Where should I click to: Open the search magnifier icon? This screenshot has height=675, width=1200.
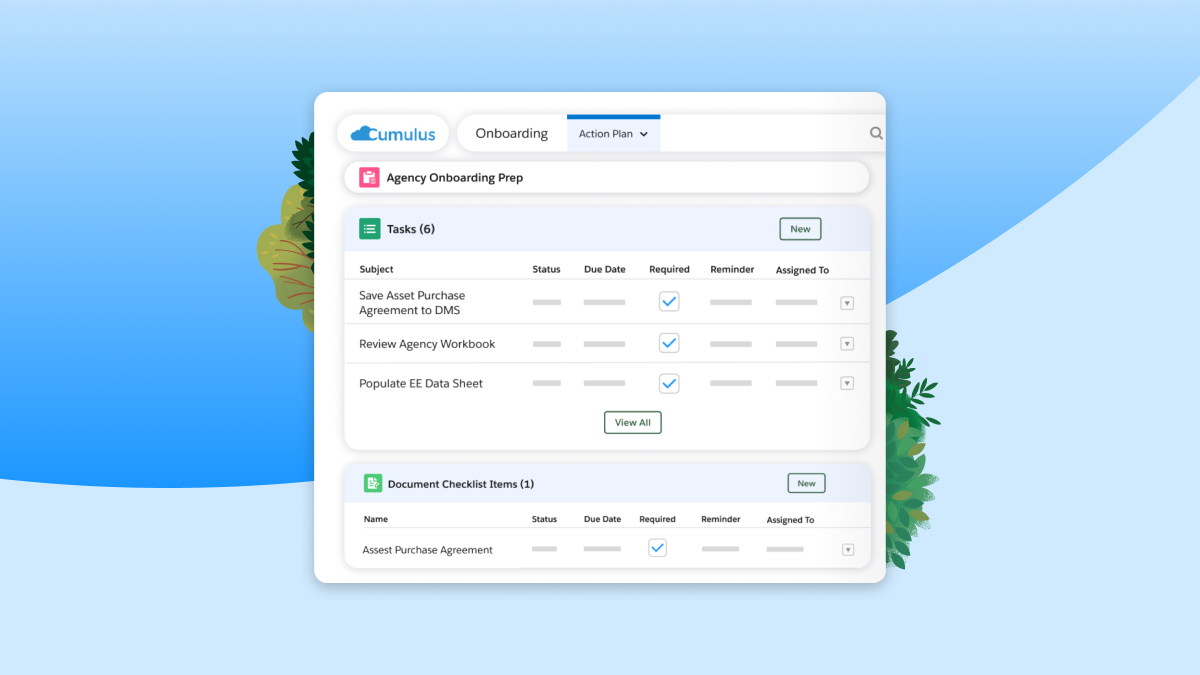876,132
